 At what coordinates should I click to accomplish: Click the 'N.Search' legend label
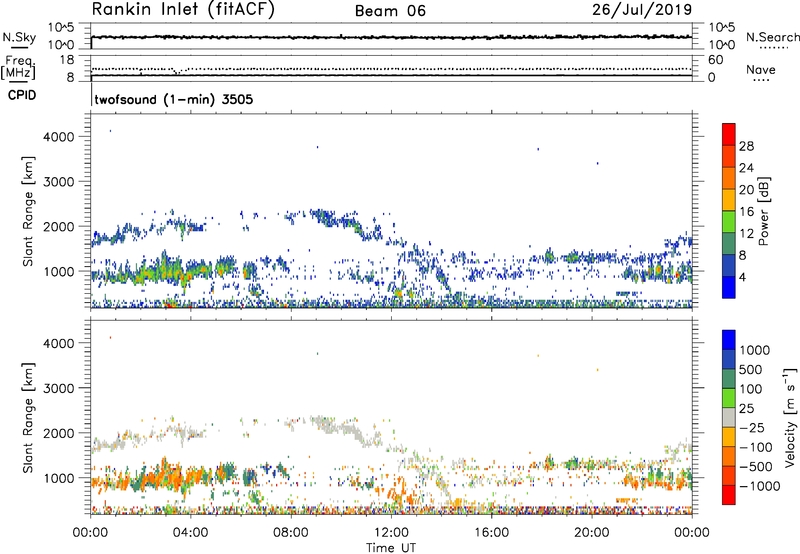tap(772, 37)
